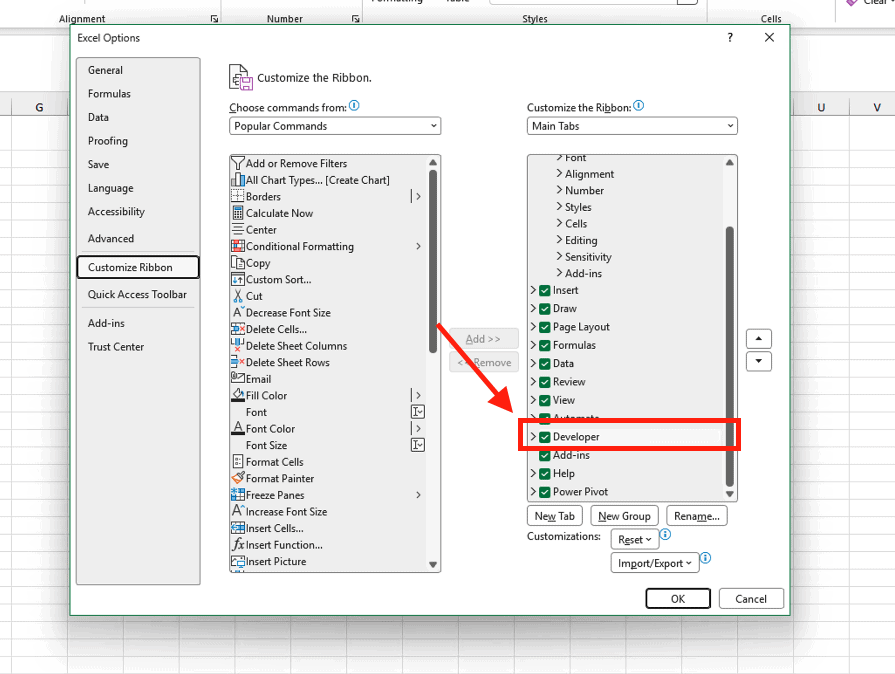Expand the Number group in the tree
The width and height of the screenshot is (895, 674).
pyautogui.click(x=559, y=190)
